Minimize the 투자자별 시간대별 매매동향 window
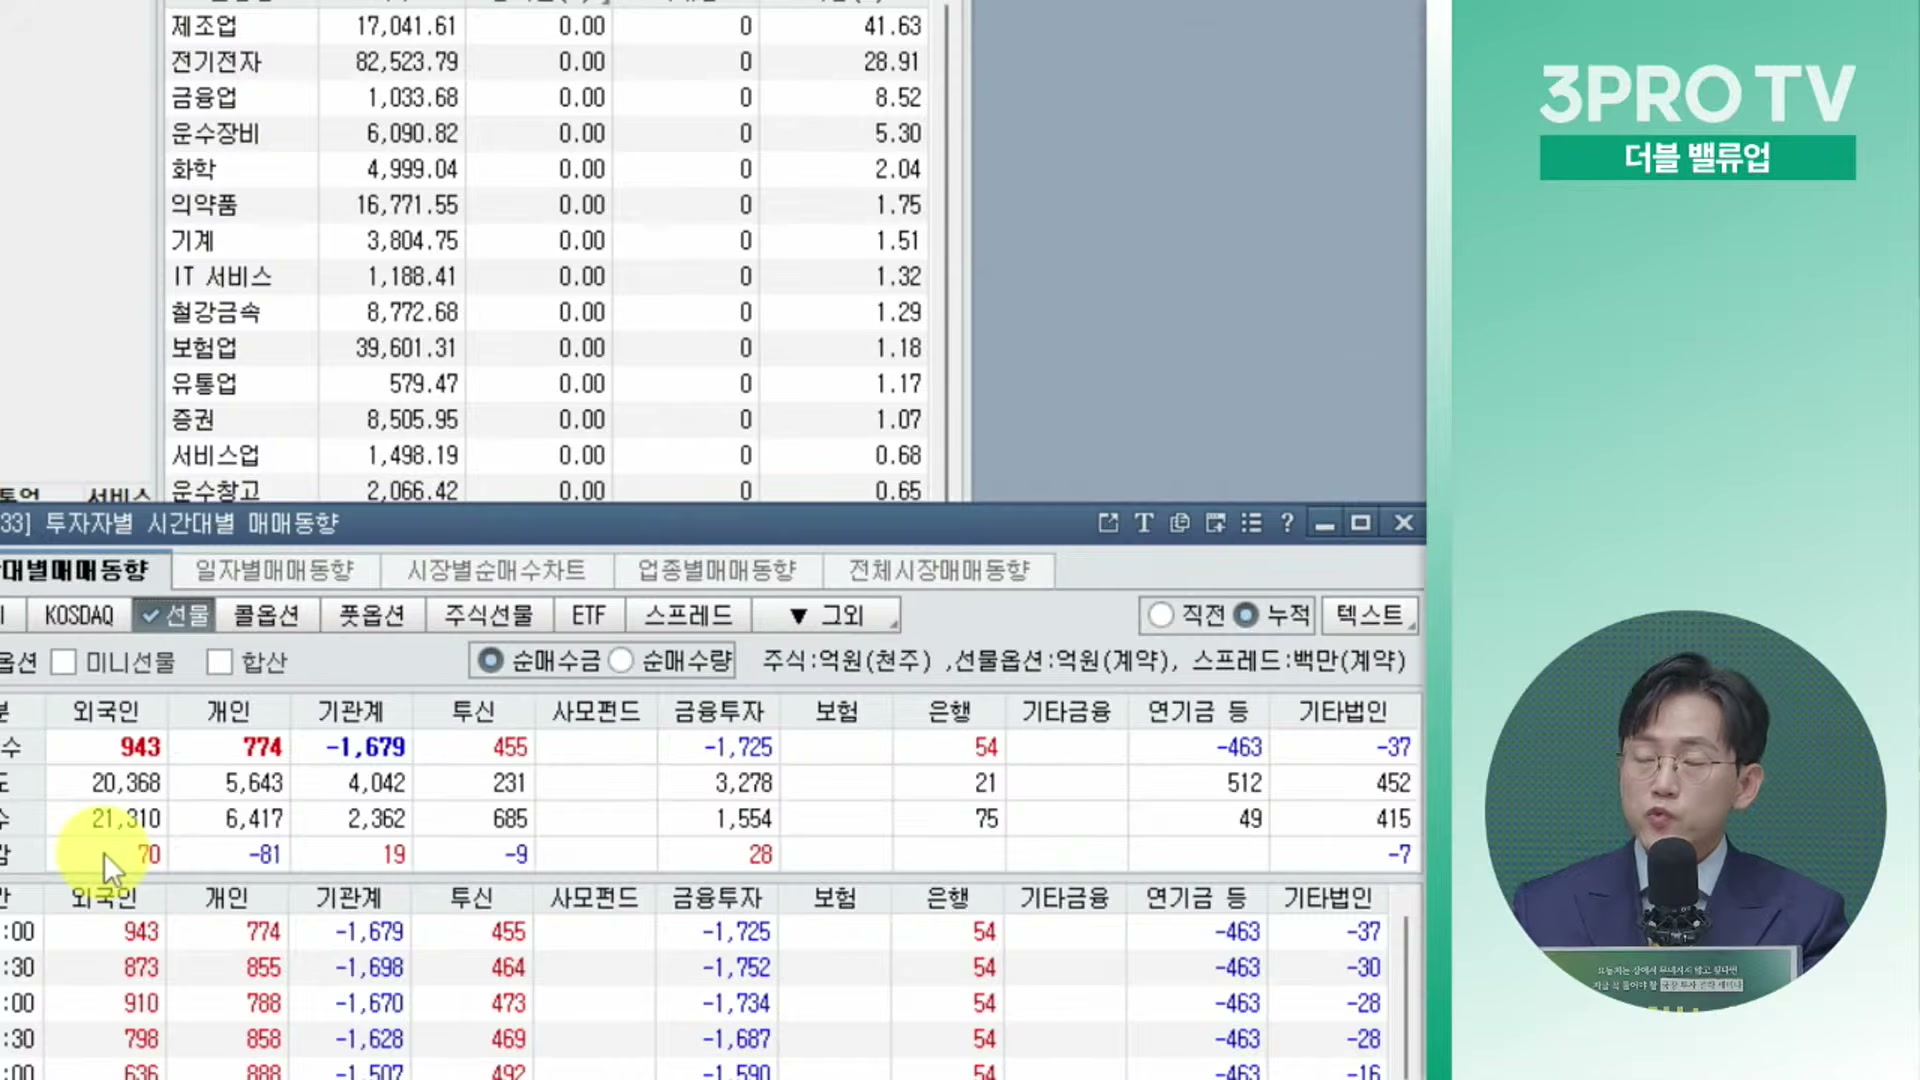The width and height of the screenshot is (1920, 1080). coord(1325,523)
